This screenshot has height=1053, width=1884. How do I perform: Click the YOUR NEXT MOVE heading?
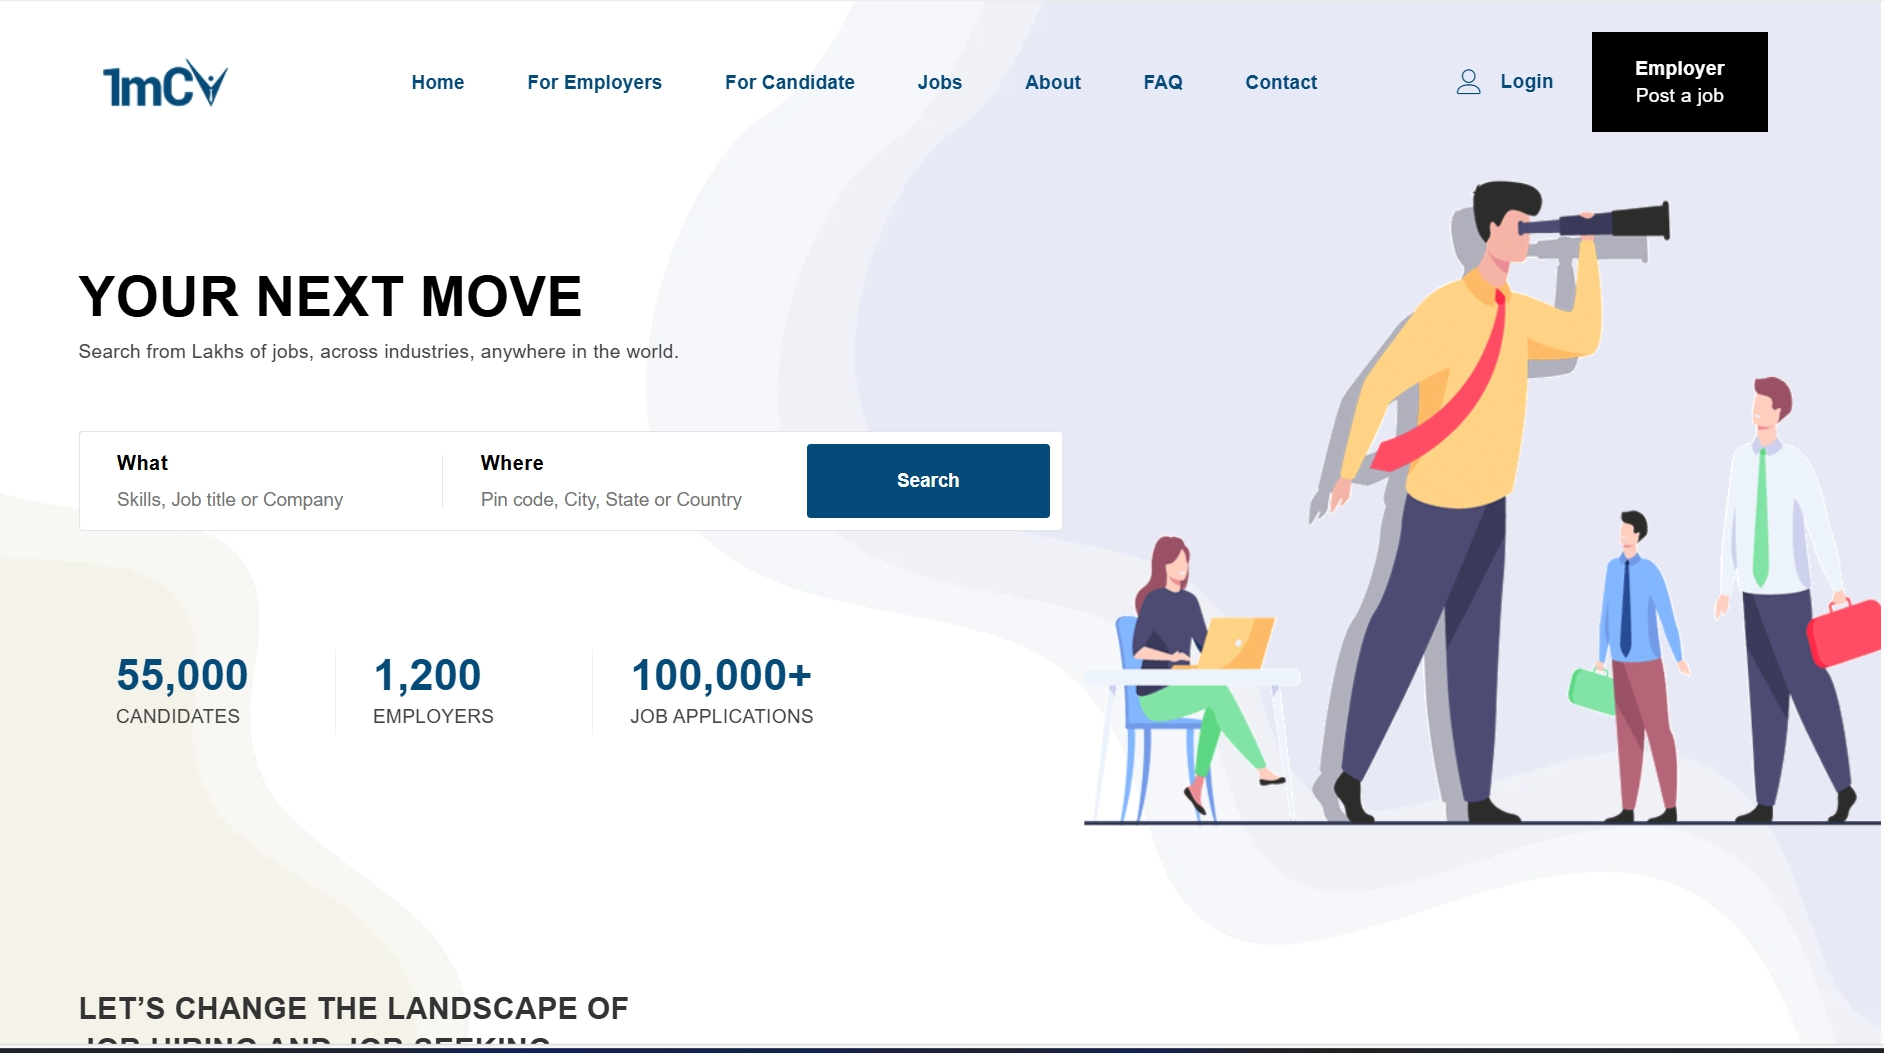click(x=330, y=297)
